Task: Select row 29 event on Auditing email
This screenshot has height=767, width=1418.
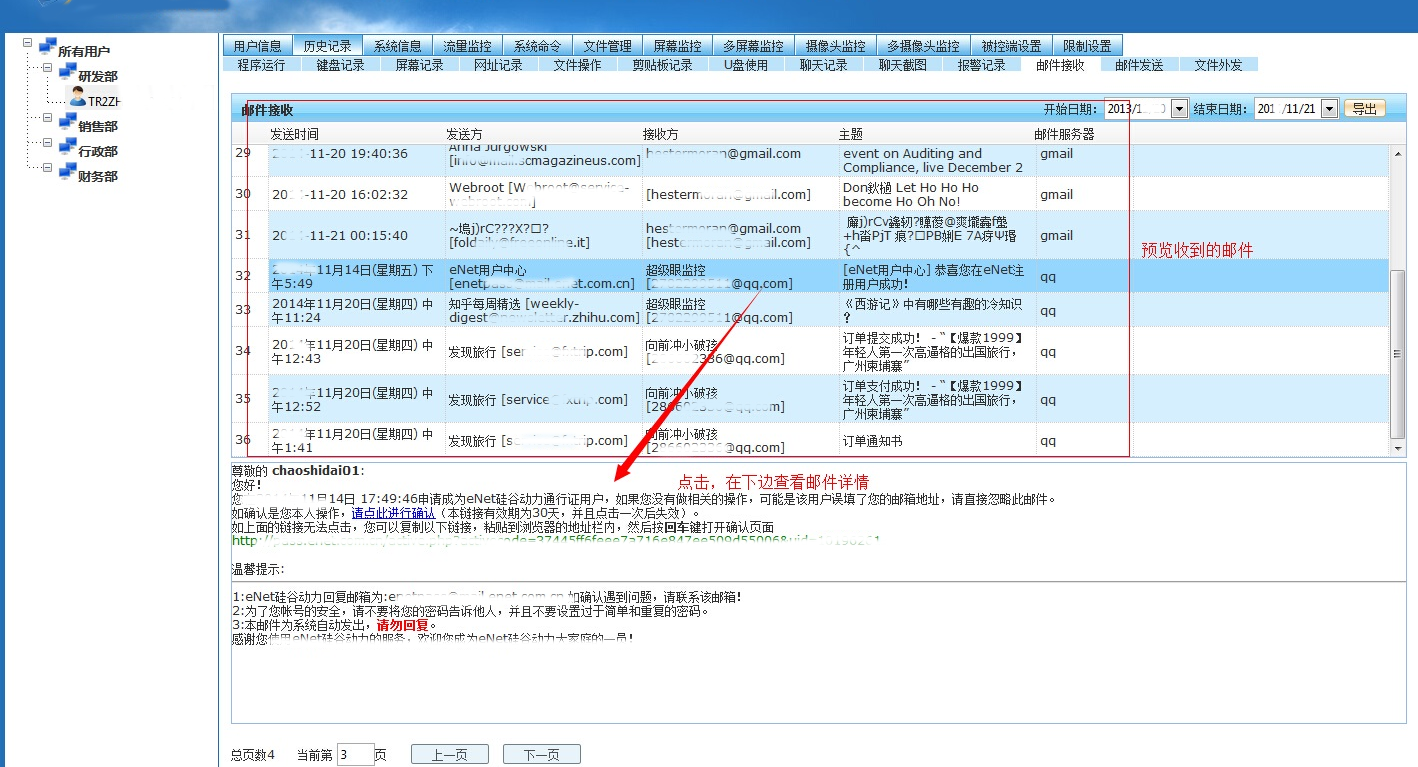Action: coord(810,160)
